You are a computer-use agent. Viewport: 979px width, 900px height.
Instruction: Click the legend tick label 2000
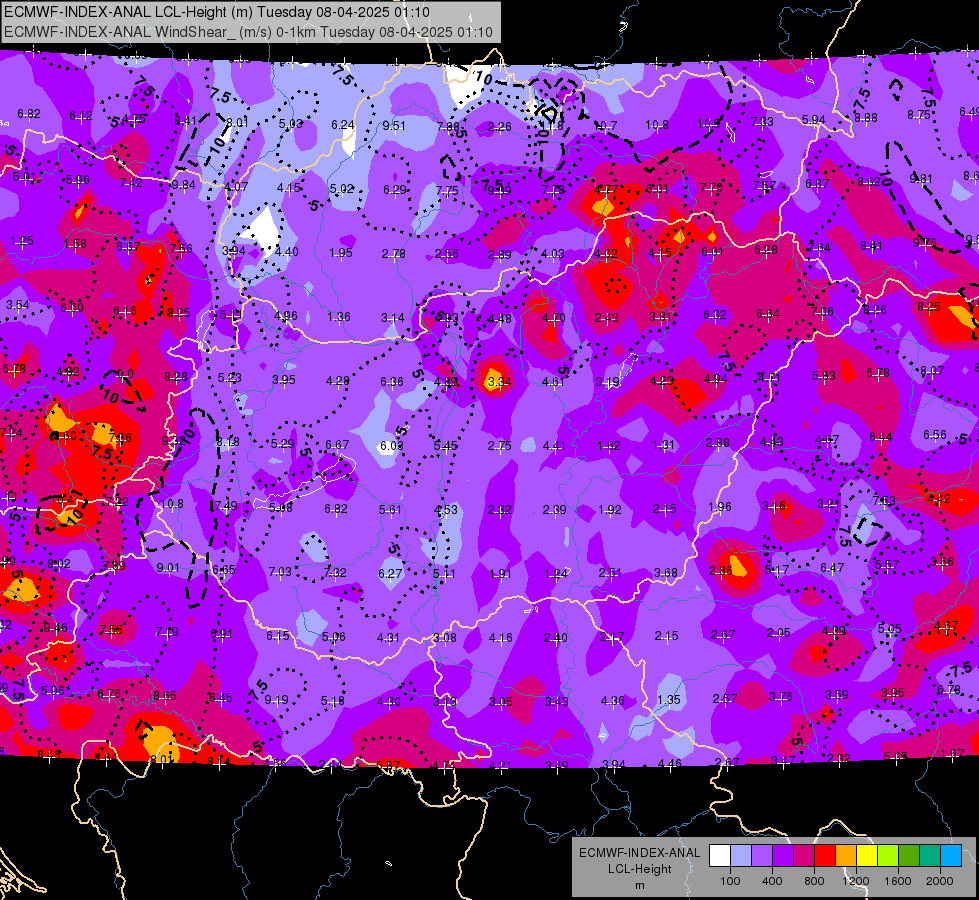point(940,881)
